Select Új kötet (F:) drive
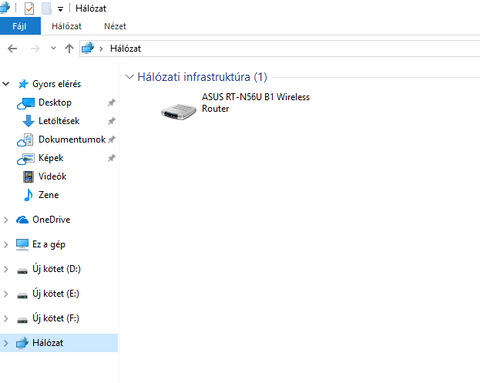Viewport: 480px width, 383px height. (56, 318)
